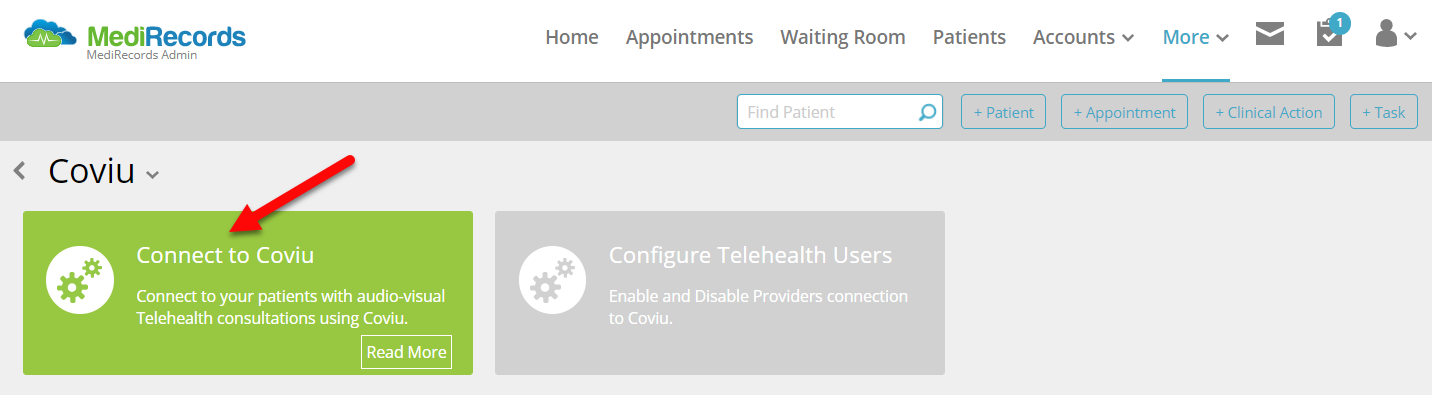Click the magnifier search icon in Find Patient
Viewport: 1432px width, 395px height.
tap(927, 112)
